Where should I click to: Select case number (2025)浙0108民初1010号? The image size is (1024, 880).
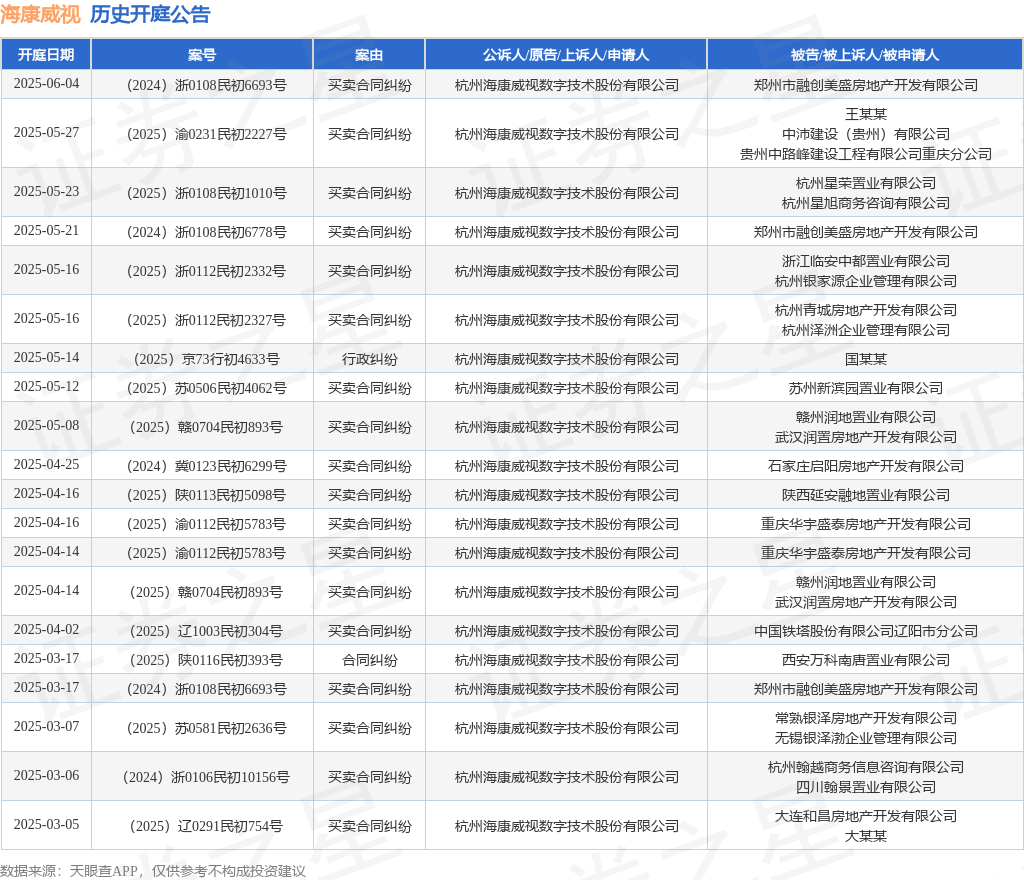[x=206, y=193]
